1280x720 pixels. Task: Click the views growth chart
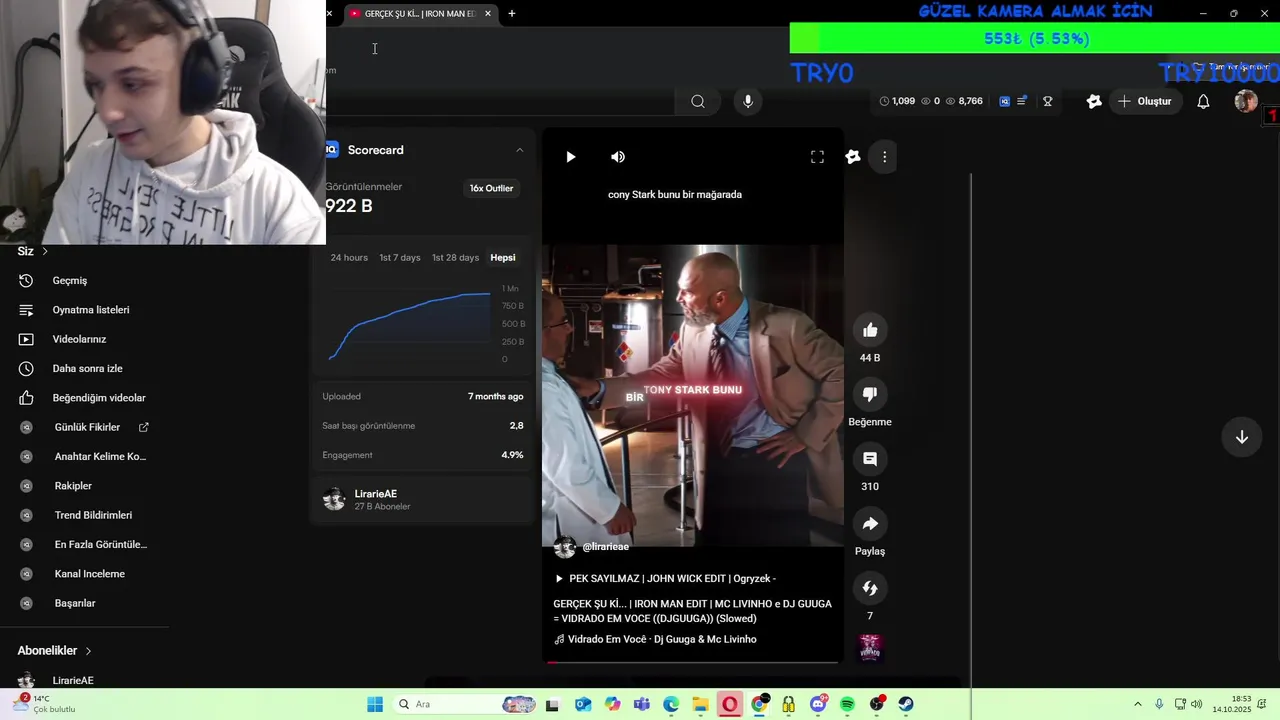coord(410,324)
